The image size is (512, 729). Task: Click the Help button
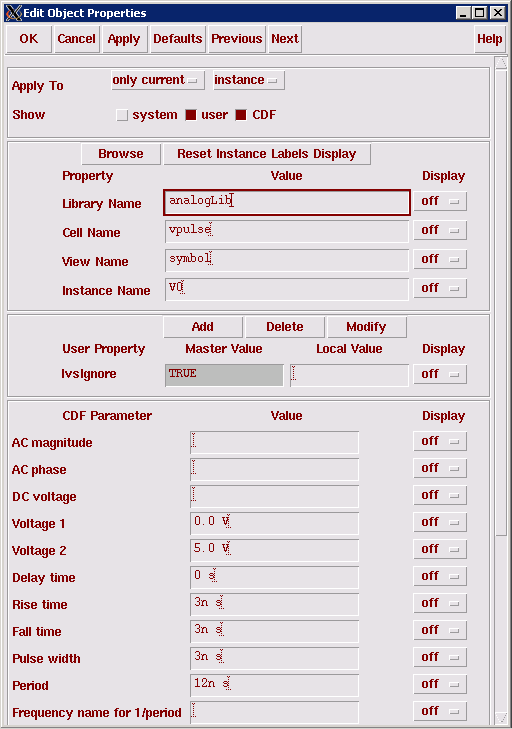coord(489,39)
